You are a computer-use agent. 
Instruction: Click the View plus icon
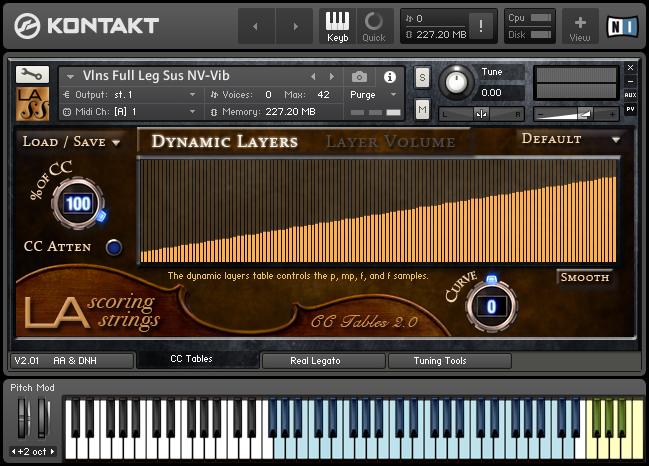(580, 26)
